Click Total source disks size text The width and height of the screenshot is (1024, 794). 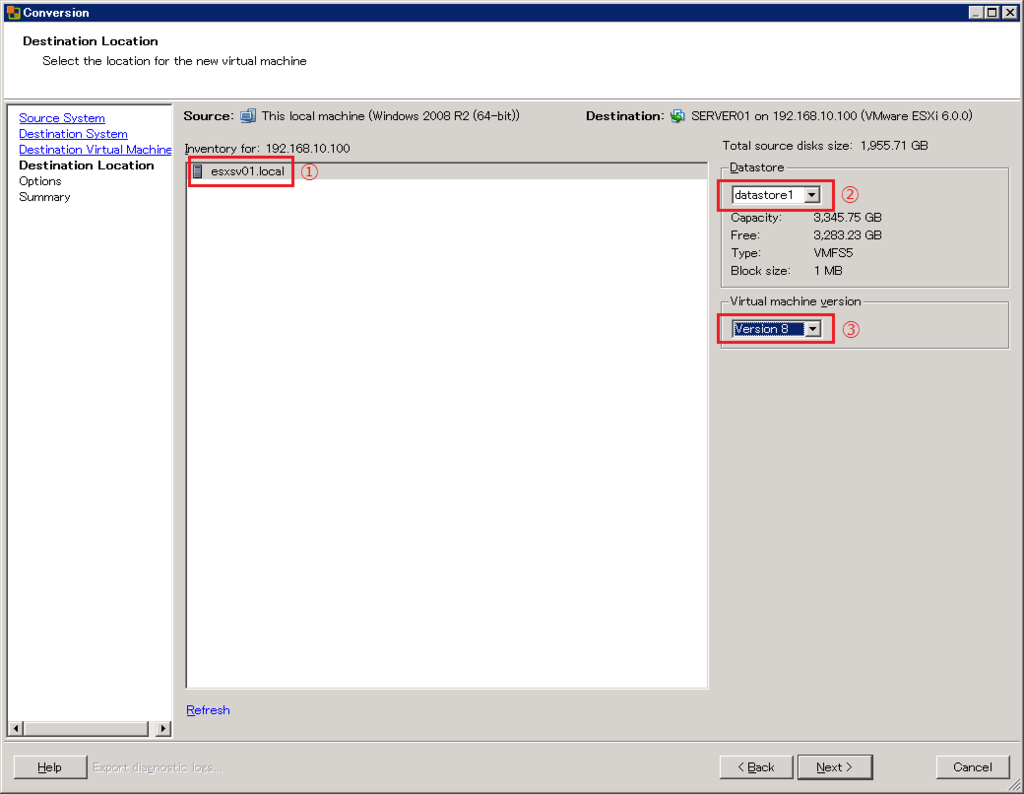point(825,146)
